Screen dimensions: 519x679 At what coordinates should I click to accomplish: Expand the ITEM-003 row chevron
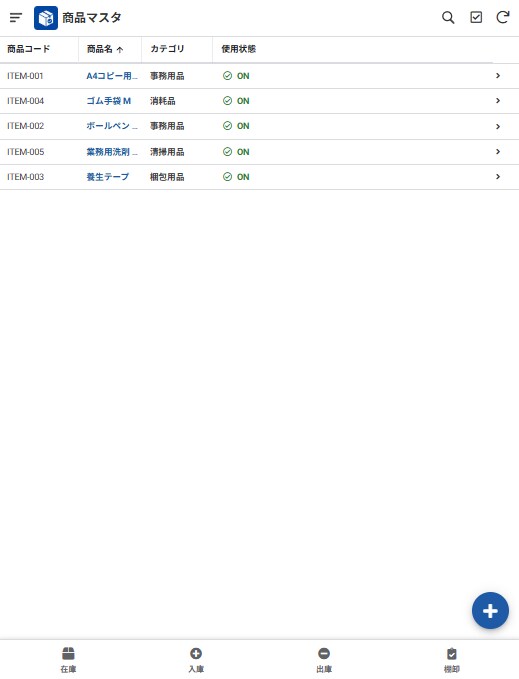(498, 177)
